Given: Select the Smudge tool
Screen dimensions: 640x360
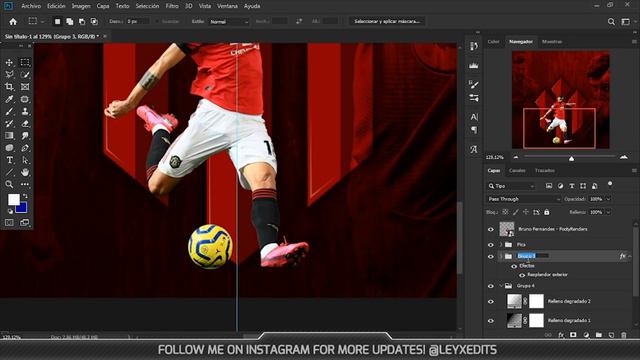Looking at the screenshot, I should click(x=25, y=136).
